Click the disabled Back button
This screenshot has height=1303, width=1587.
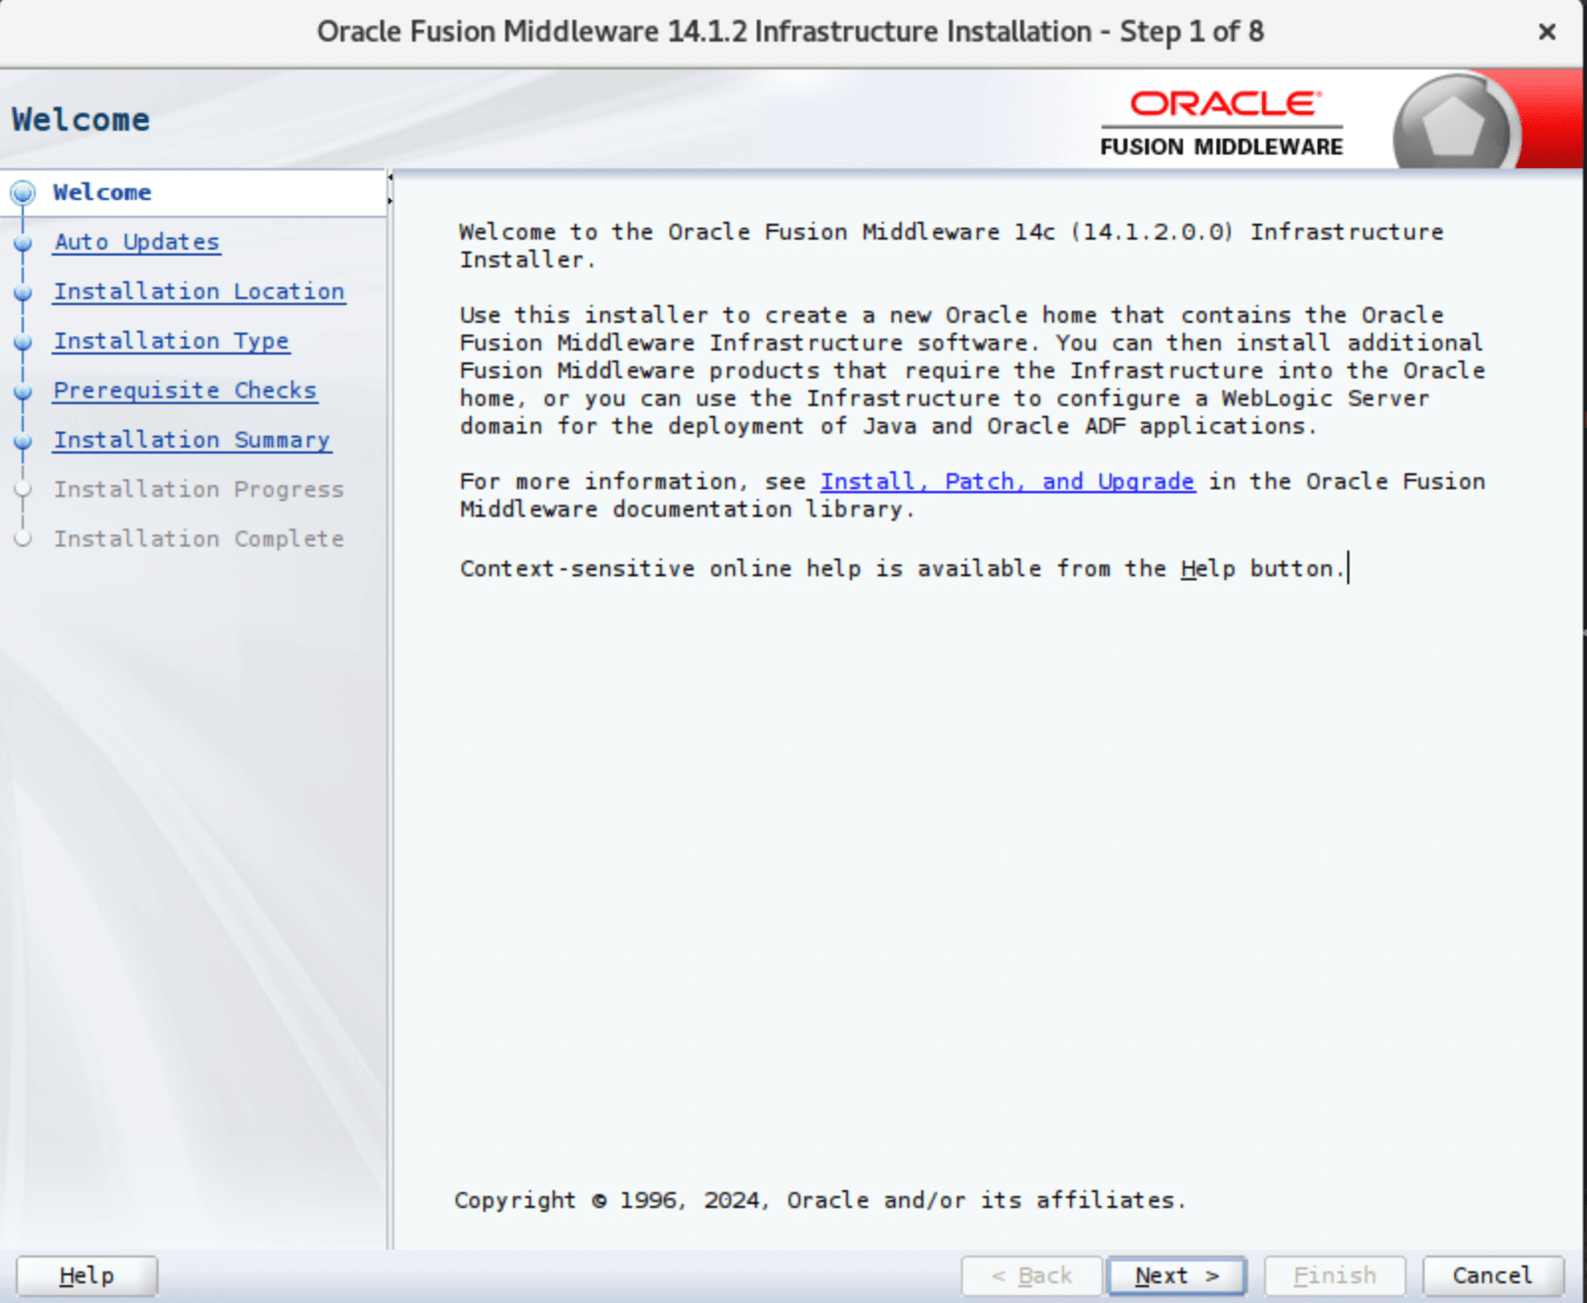point(1031,1276)
